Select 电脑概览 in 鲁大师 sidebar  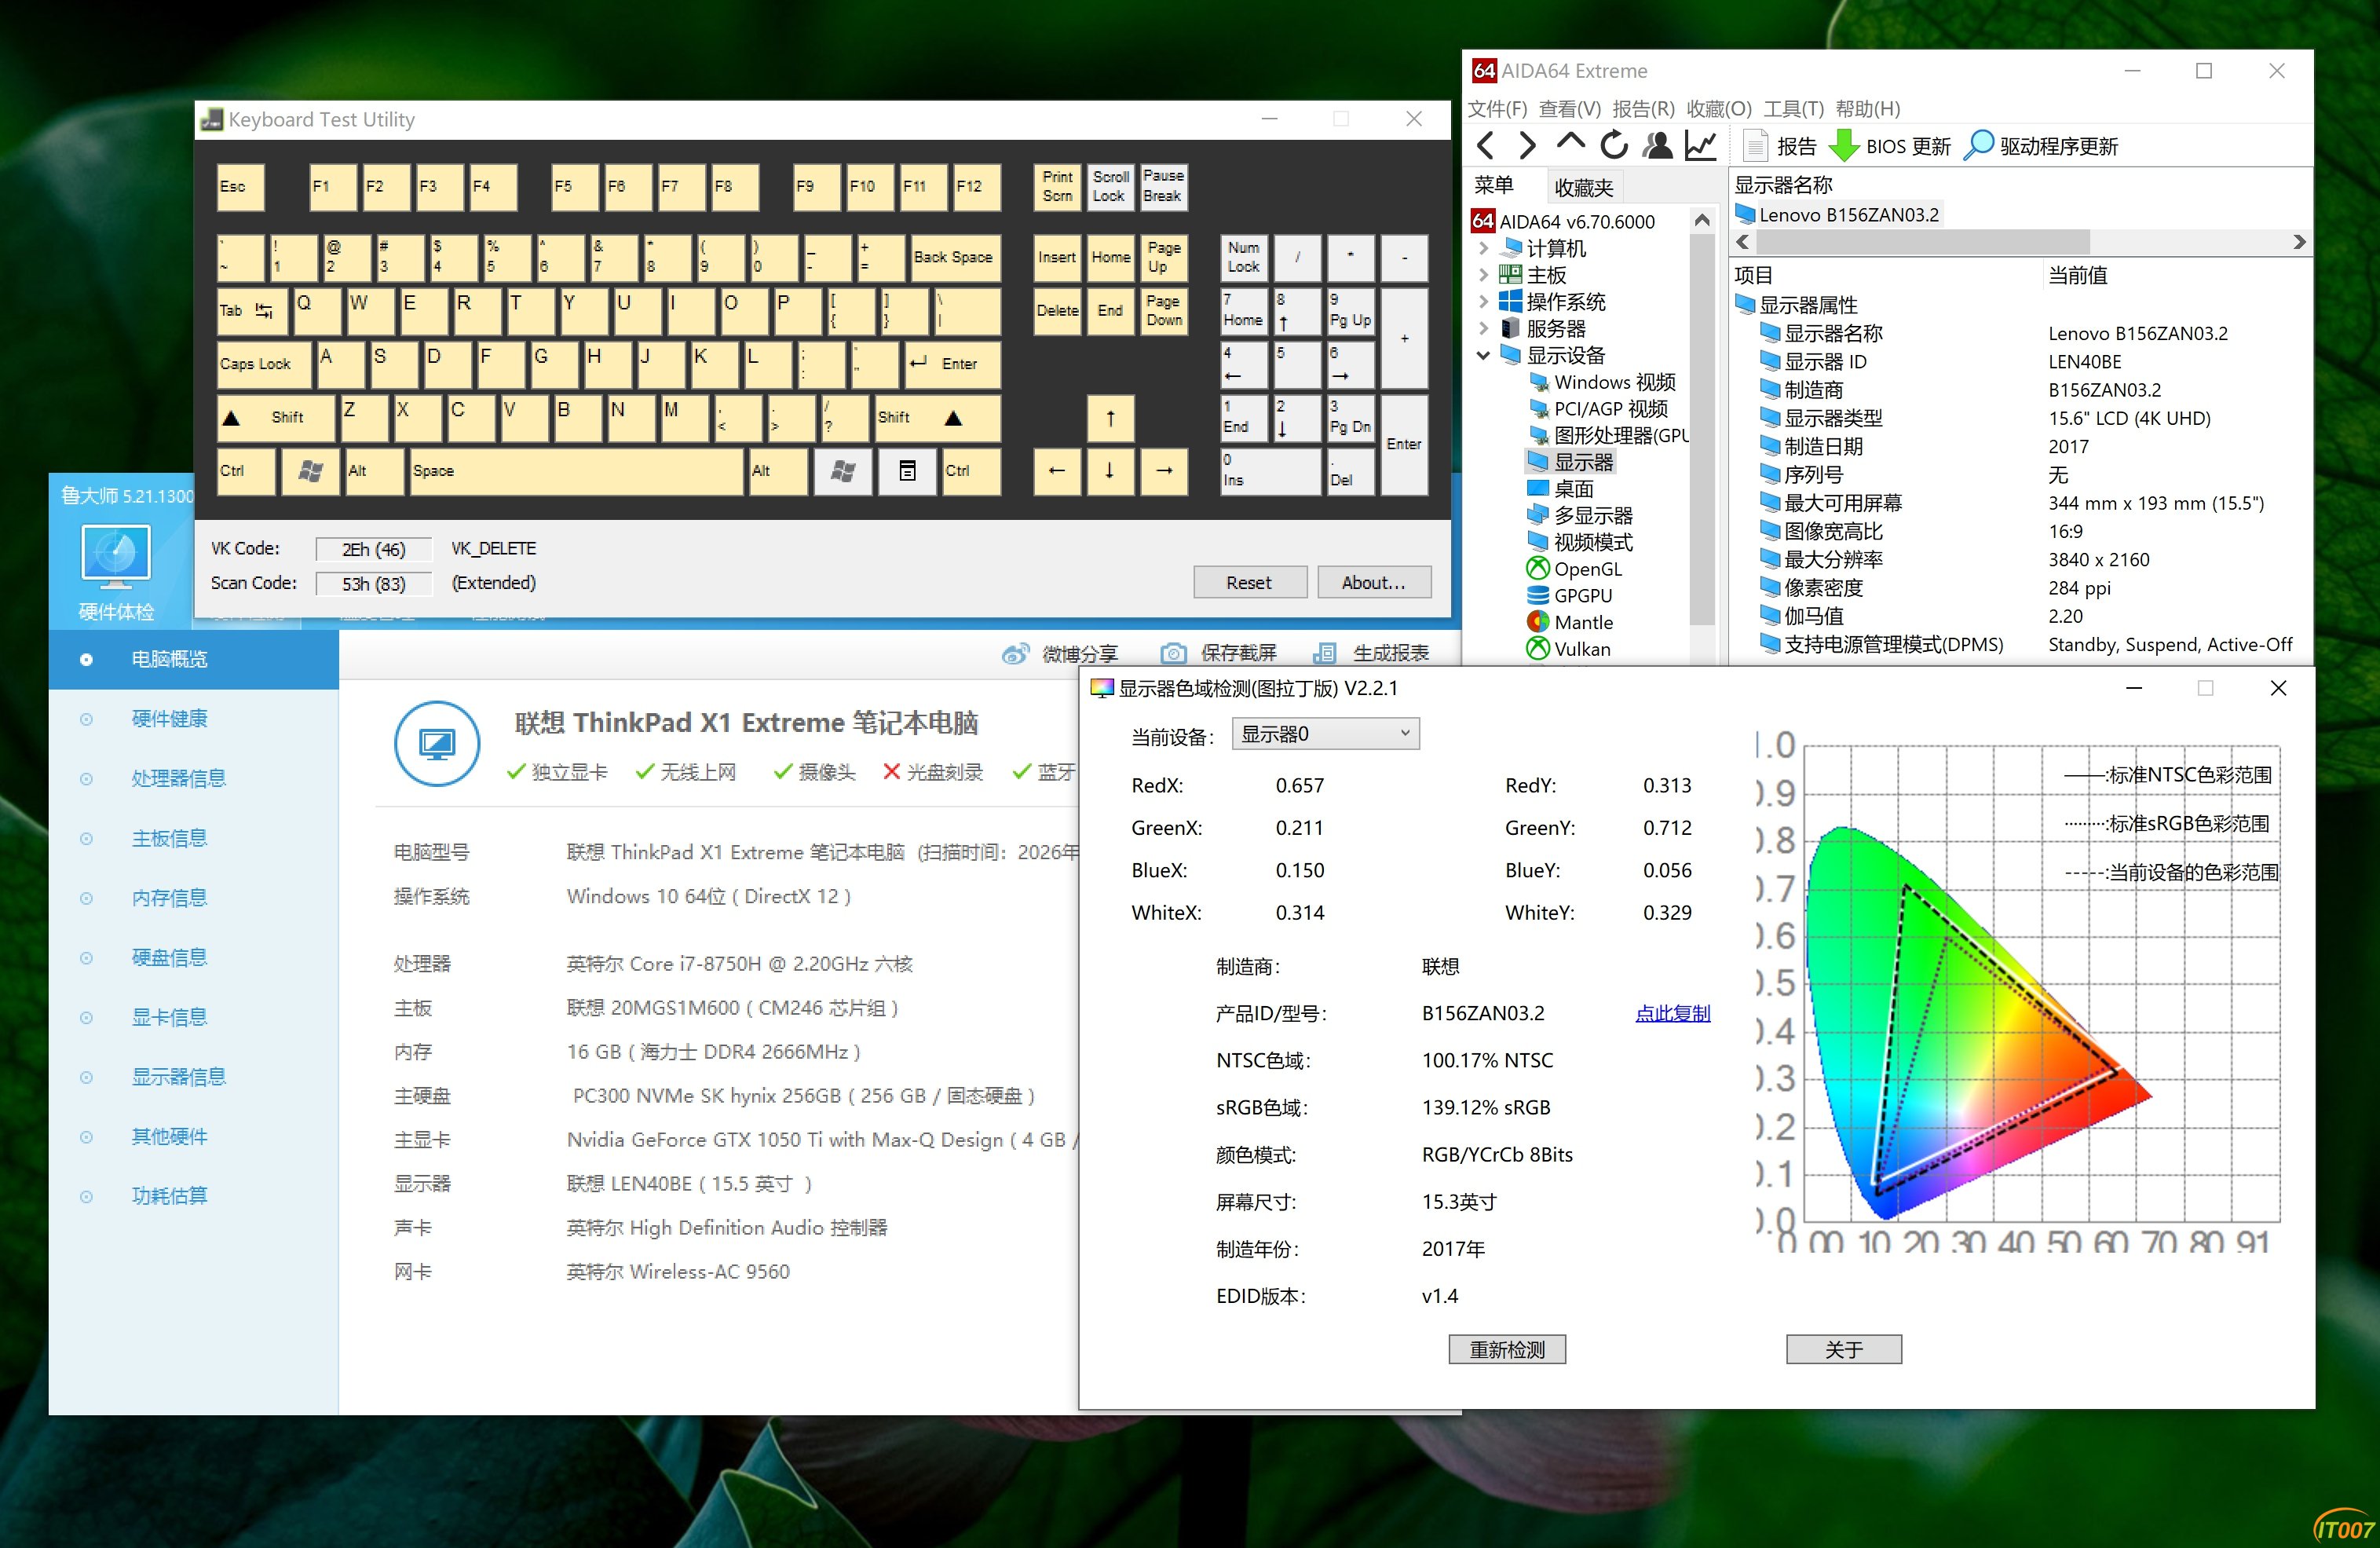tap(193, 659)
